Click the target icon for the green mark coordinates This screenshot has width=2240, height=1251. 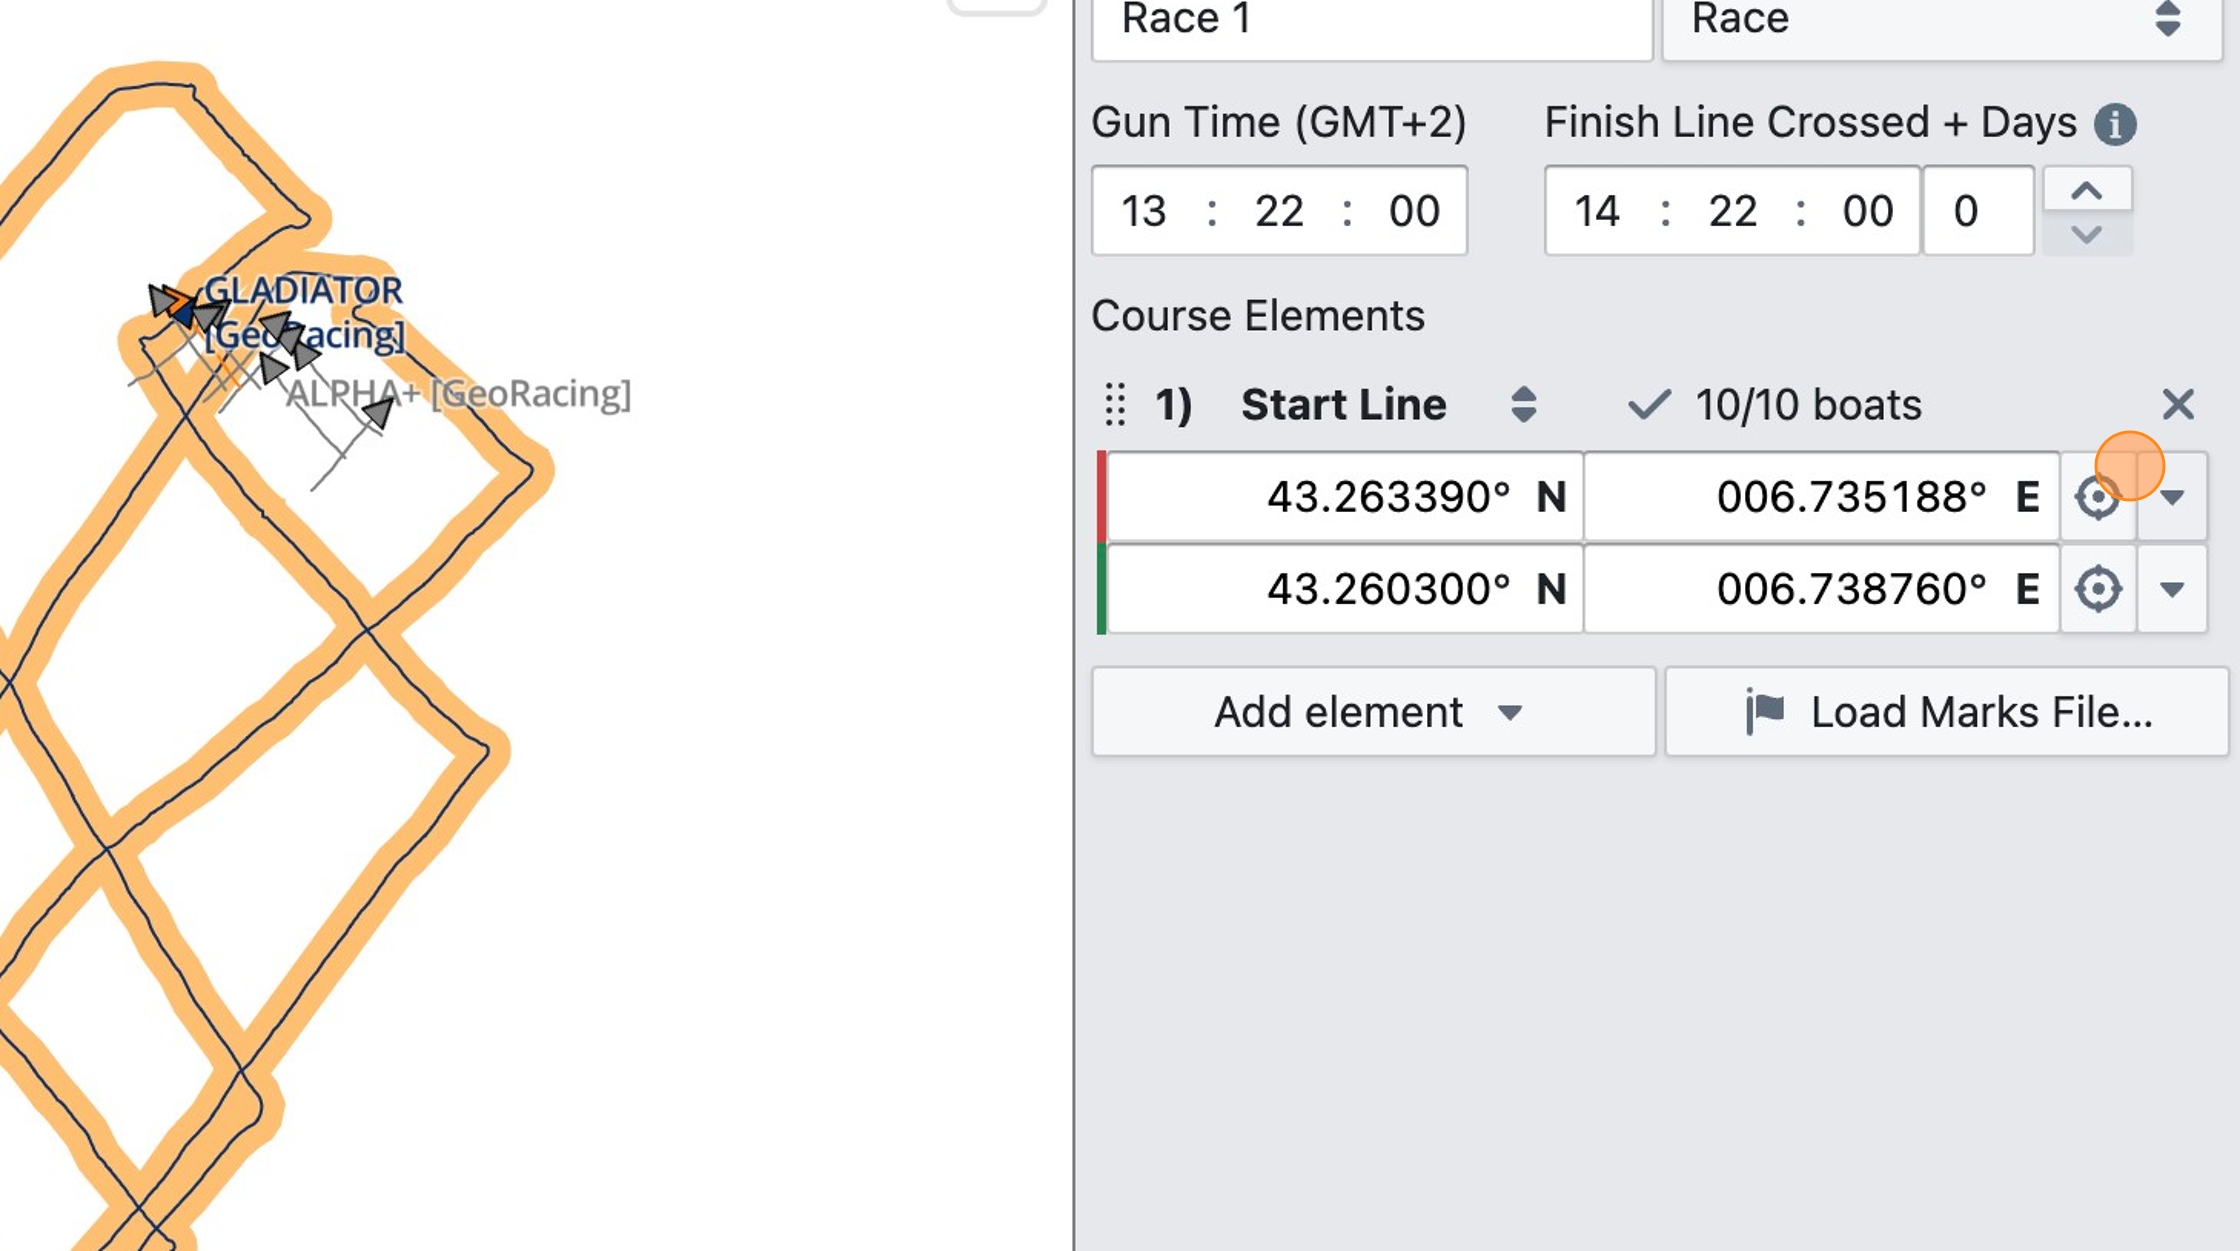[x=2098, y=589]
